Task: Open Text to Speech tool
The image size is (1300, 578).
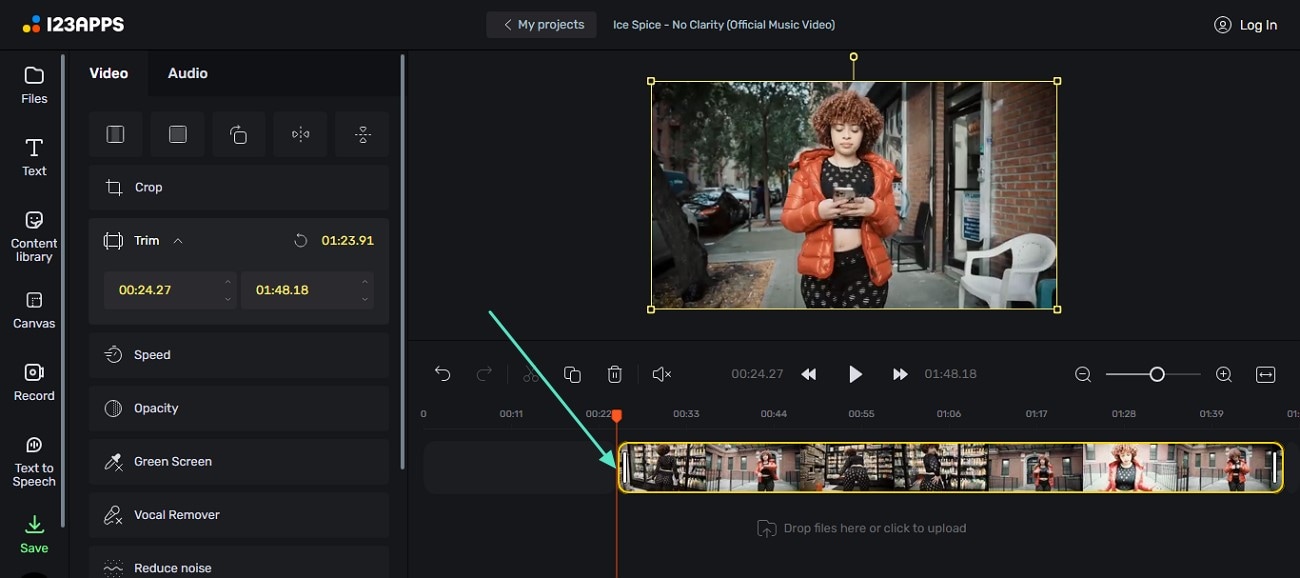Action: click(x=34, y=461)
